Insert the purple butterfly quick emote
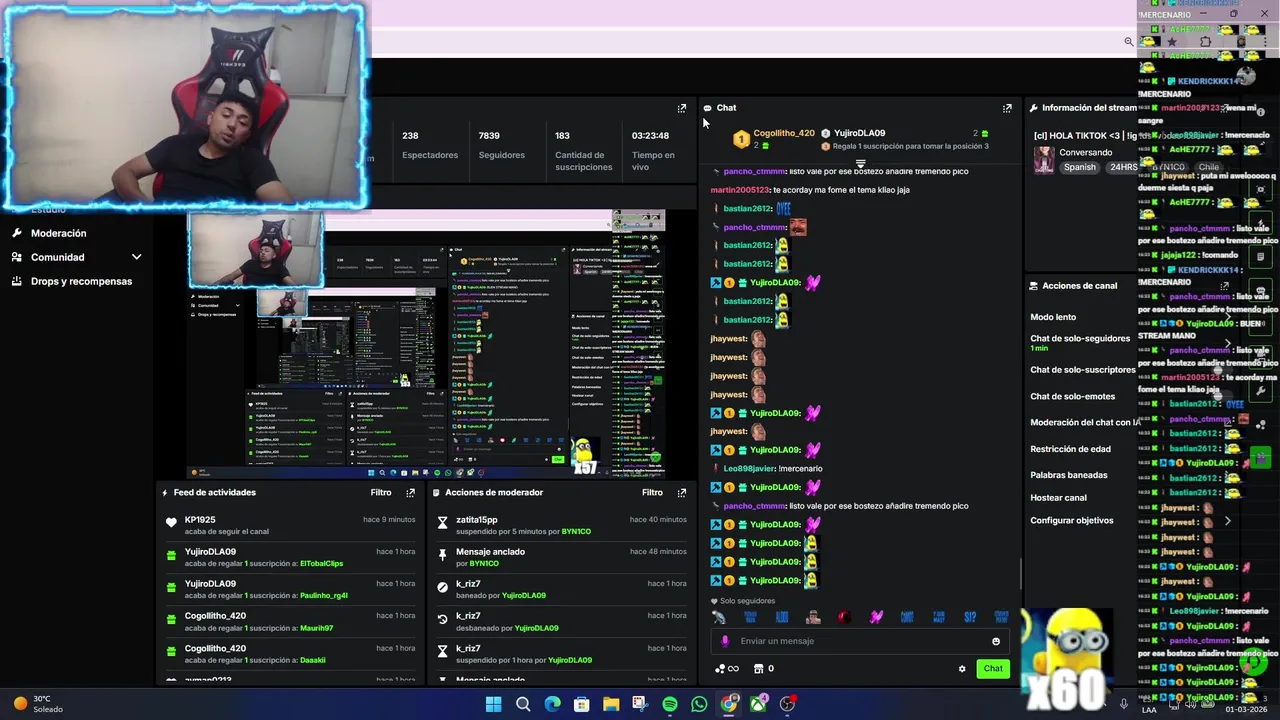 pos(876,617)
